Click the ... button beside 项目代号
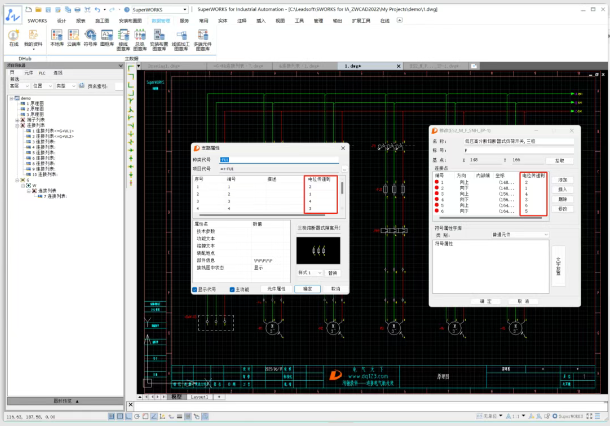610x426 pixels. [x=344, y=169]
